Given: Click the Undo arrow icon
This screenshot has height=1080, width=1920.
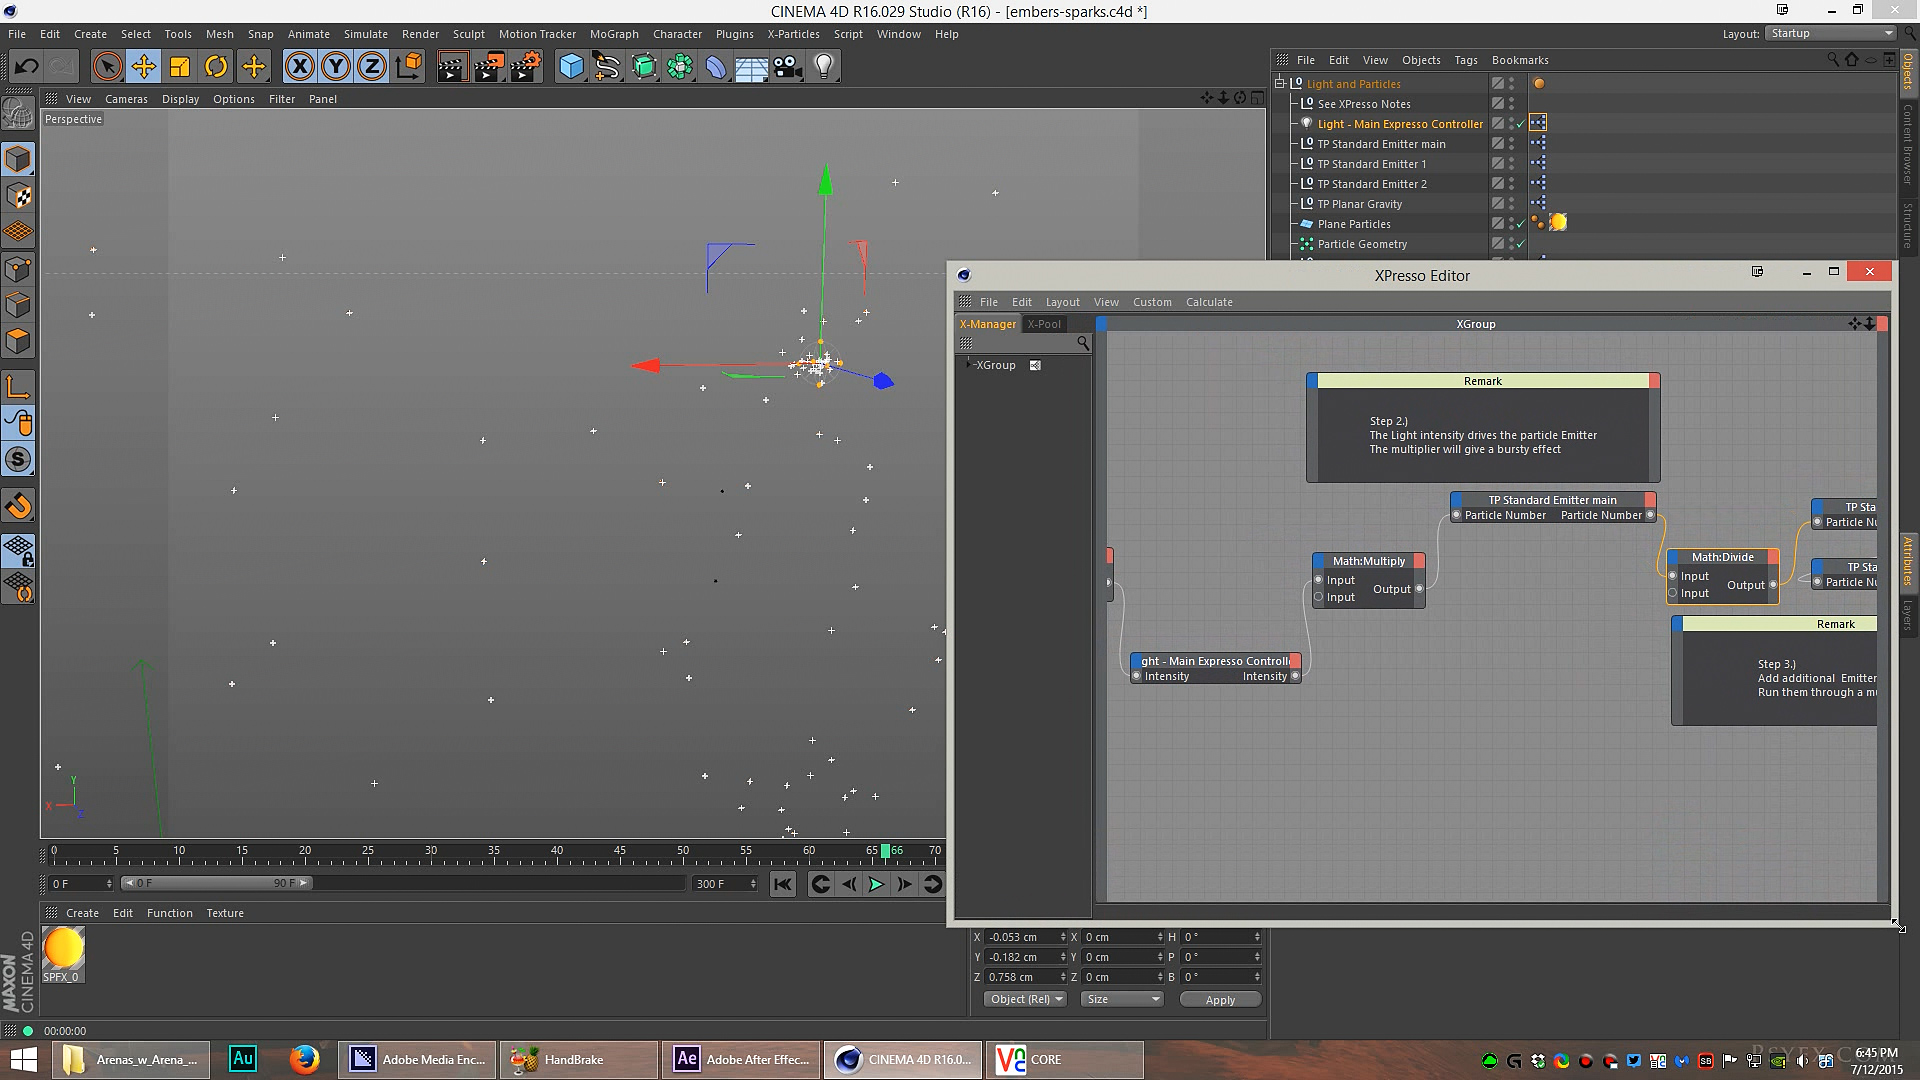Looking at the screenshot, I should pos(27,67).
